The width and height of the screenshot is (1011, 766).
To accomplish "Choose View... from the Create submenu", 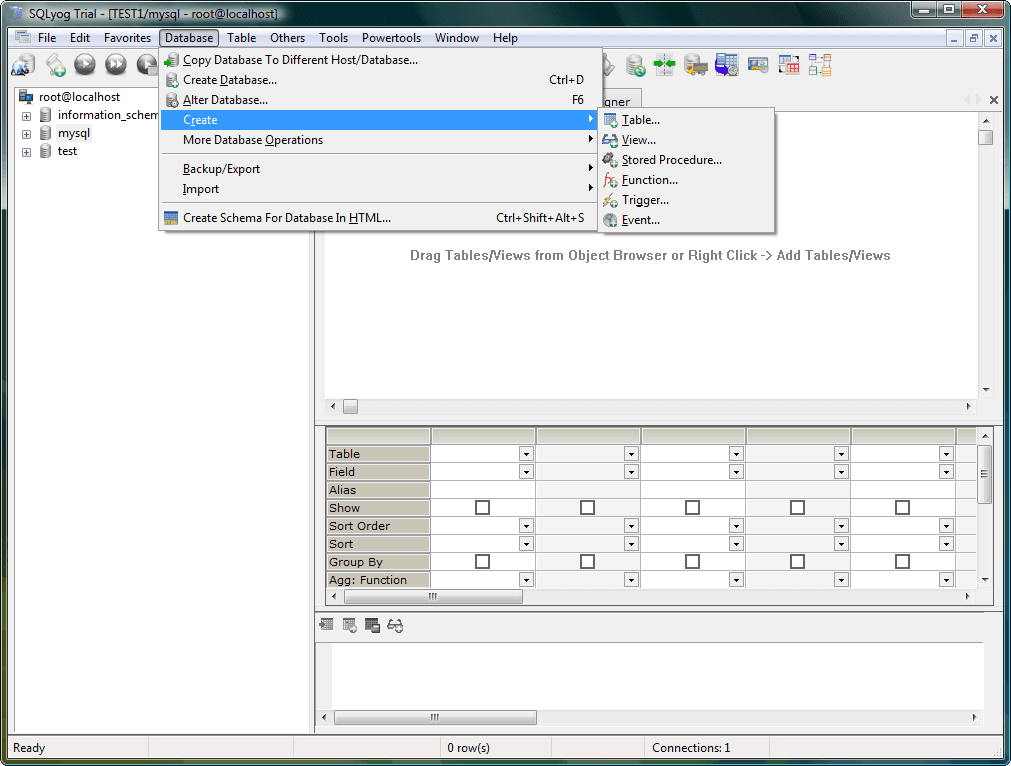I will pos(687,140).
